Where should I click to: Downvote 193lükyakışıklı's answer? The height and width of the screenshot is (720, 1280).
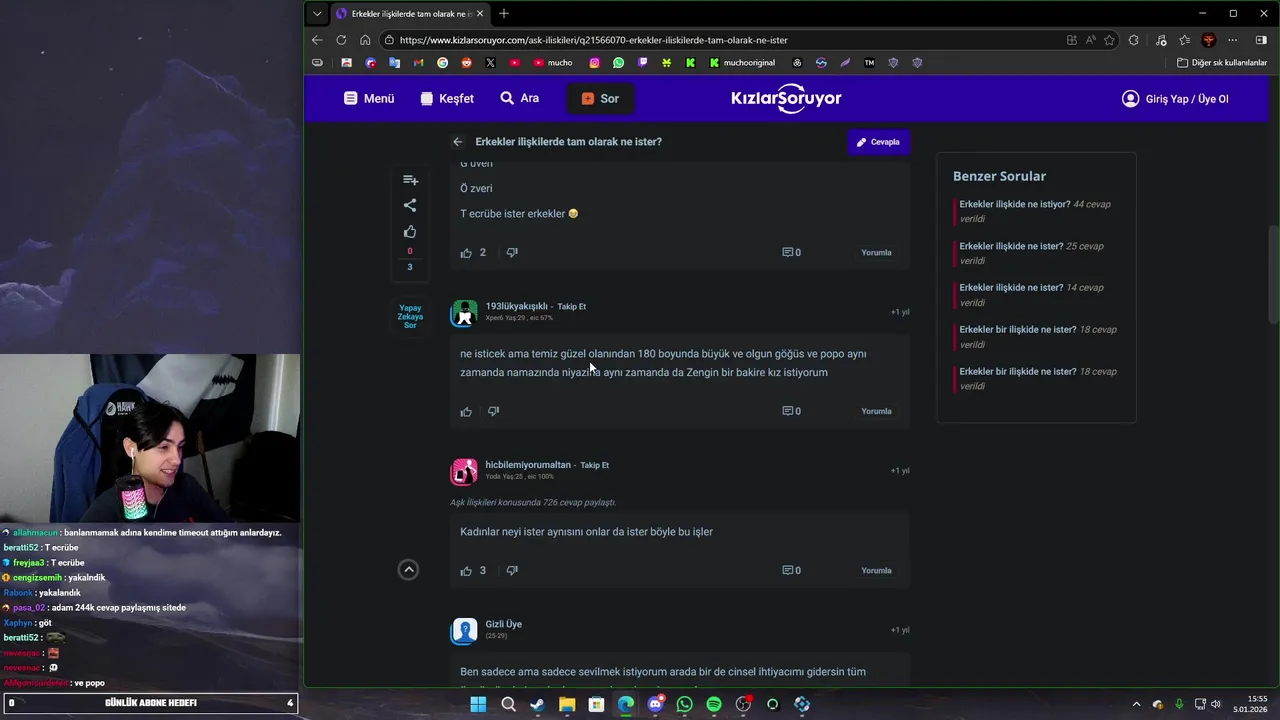click(493, 411)
